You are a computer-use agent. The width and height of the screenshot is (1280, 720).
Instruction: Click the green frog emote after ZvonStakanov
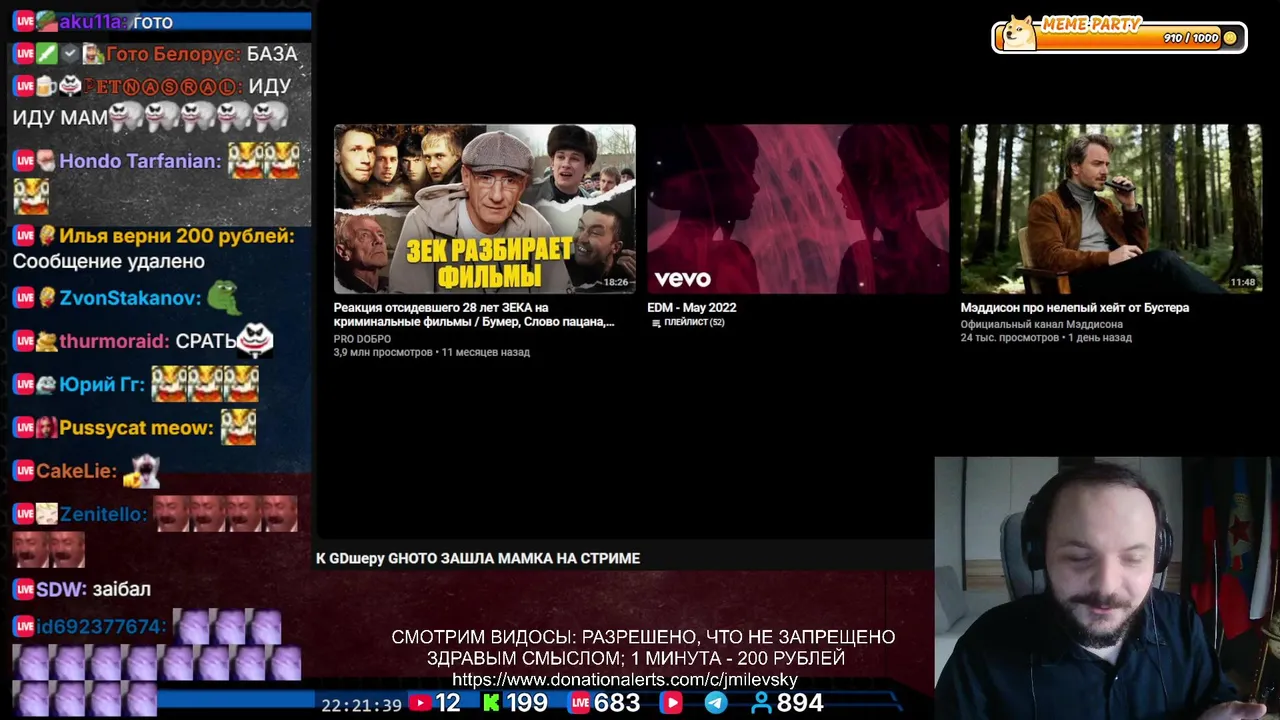pyautogui.click(x=224, y=296)
